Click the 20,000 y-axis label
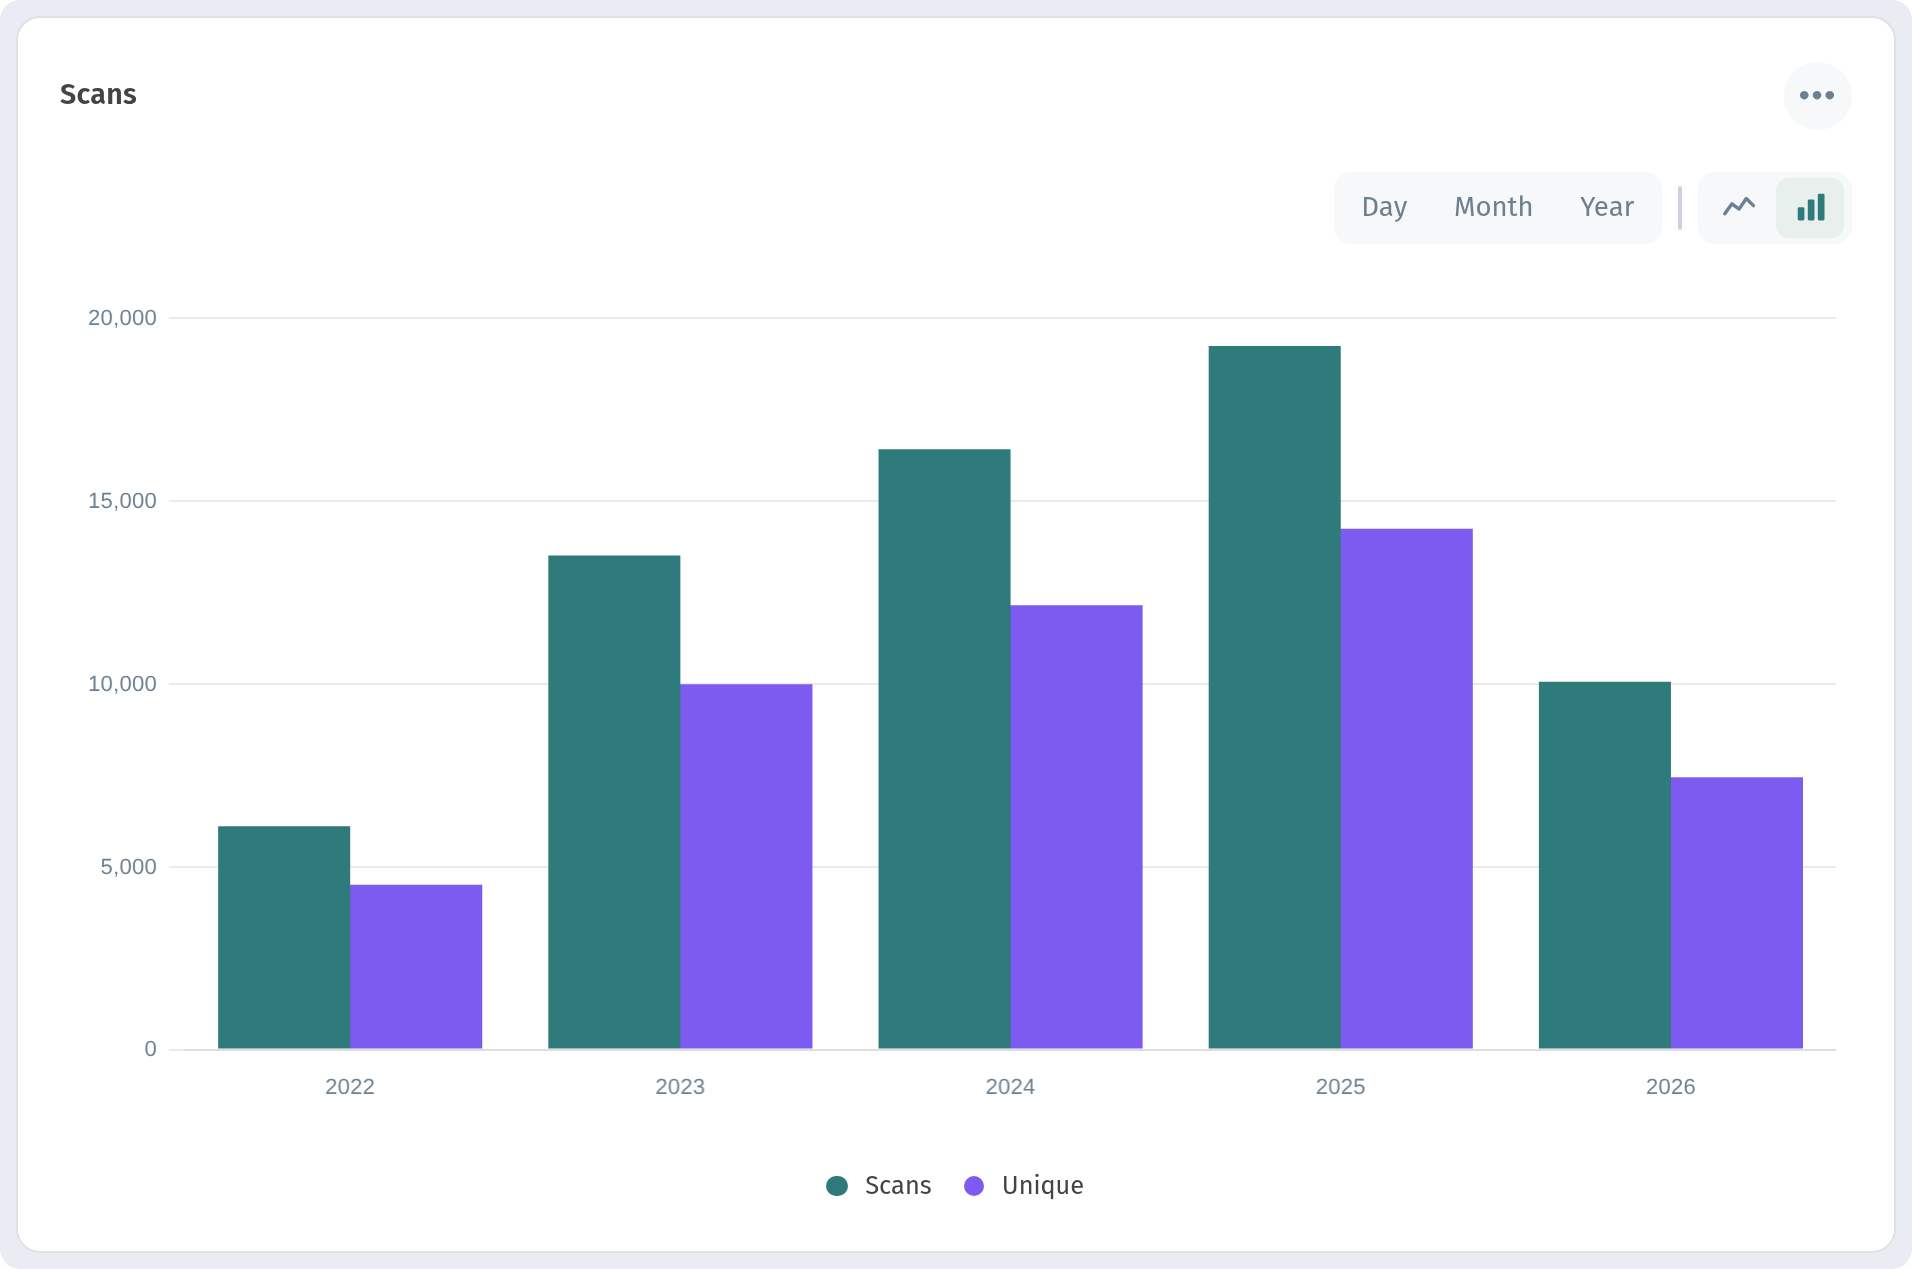Image resolution: width=1912 pixels, height=1269 pixels. click(122, 318)
